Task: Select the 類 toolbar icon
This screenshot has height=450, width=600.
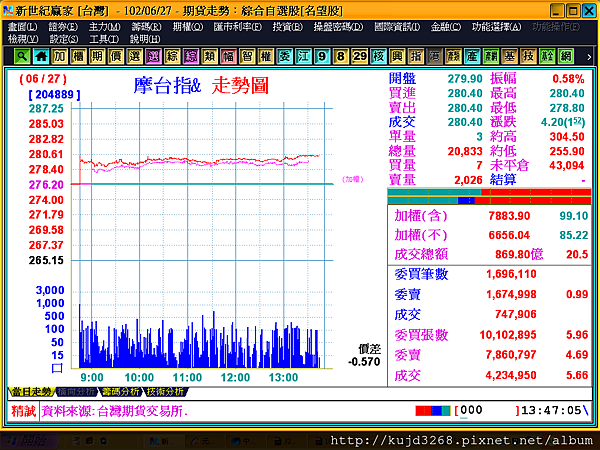Action: pyautogui.click(x=210, y=56)
